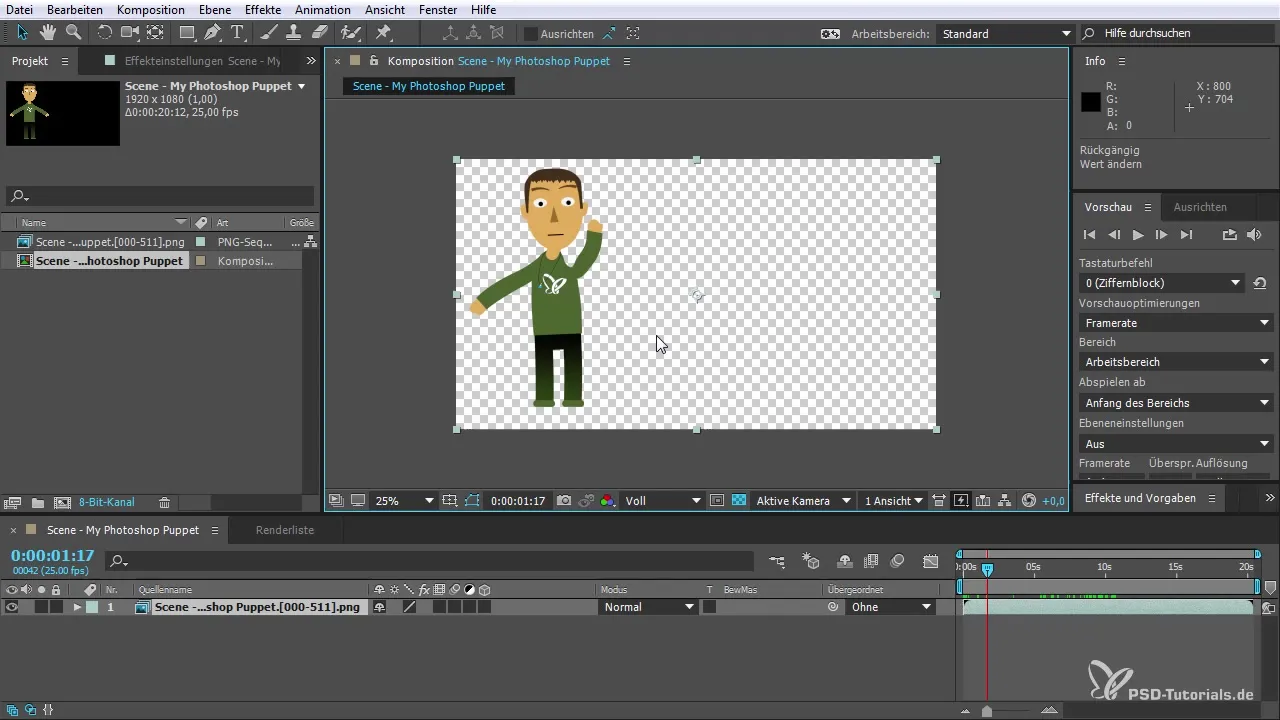Viewport: 1280px width, 720px height.
Task: Select the Unified Camera tool
Action: pyautogui.click(x=129, y=32)
